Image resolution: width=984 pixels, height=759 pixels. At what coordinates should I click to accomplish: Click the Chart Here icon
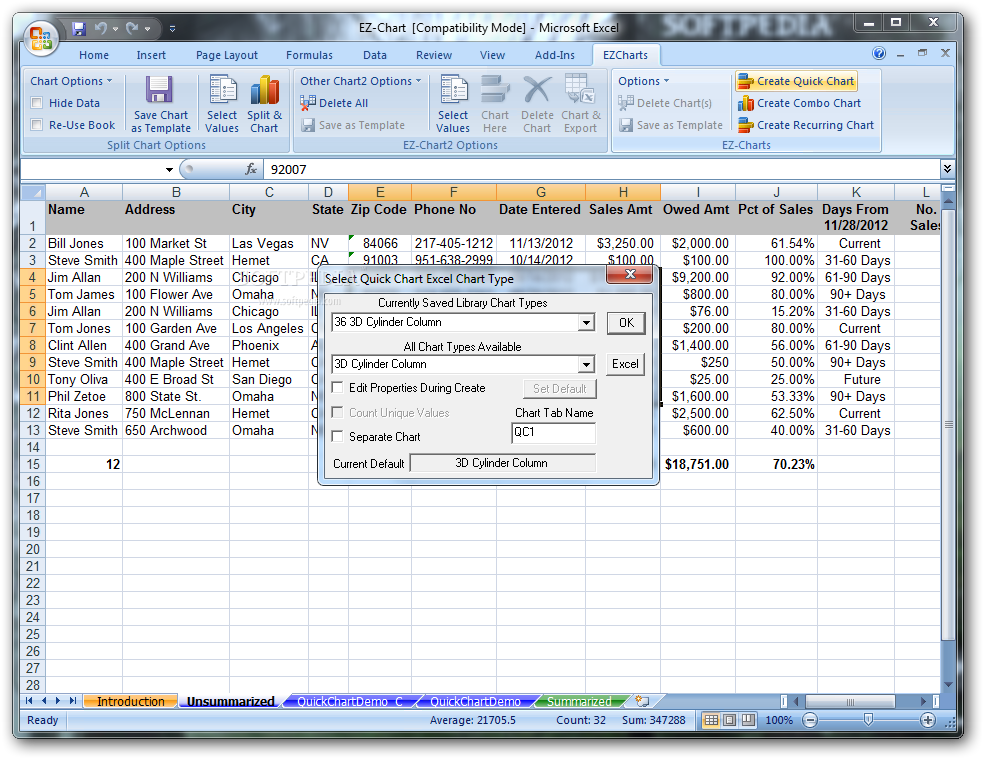[x=495, y=104]
